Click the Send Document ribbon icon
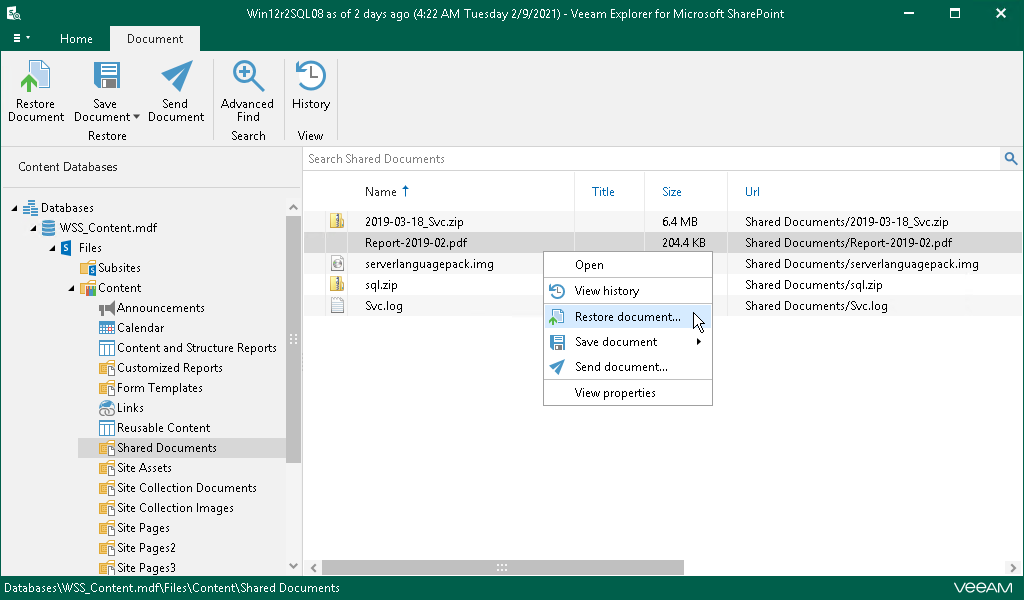The image size is (1024, 600). (x=175, y=78)
